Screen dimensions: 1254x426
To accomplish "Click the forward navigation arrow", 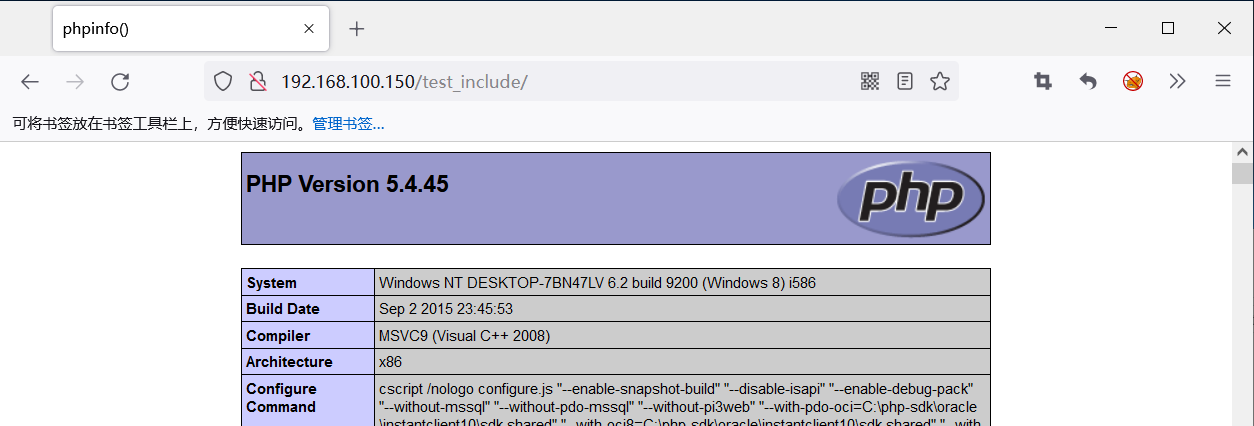I will [75, 82].
